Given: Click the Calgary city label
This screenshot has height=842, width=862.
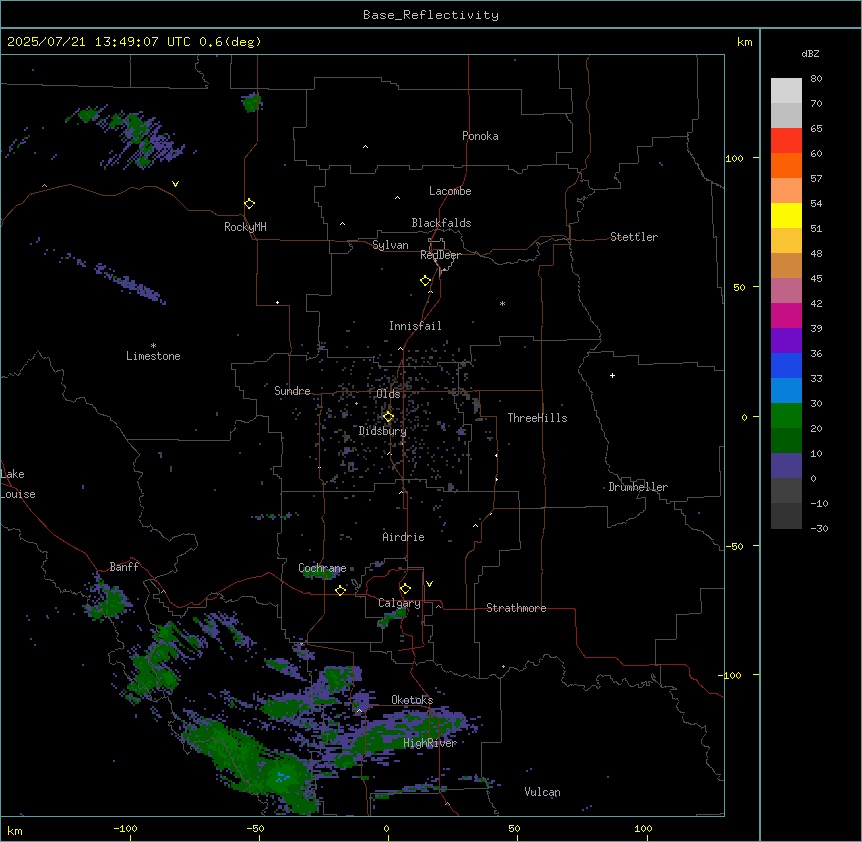Looking at the screenshot, I should tap(399, 603).
